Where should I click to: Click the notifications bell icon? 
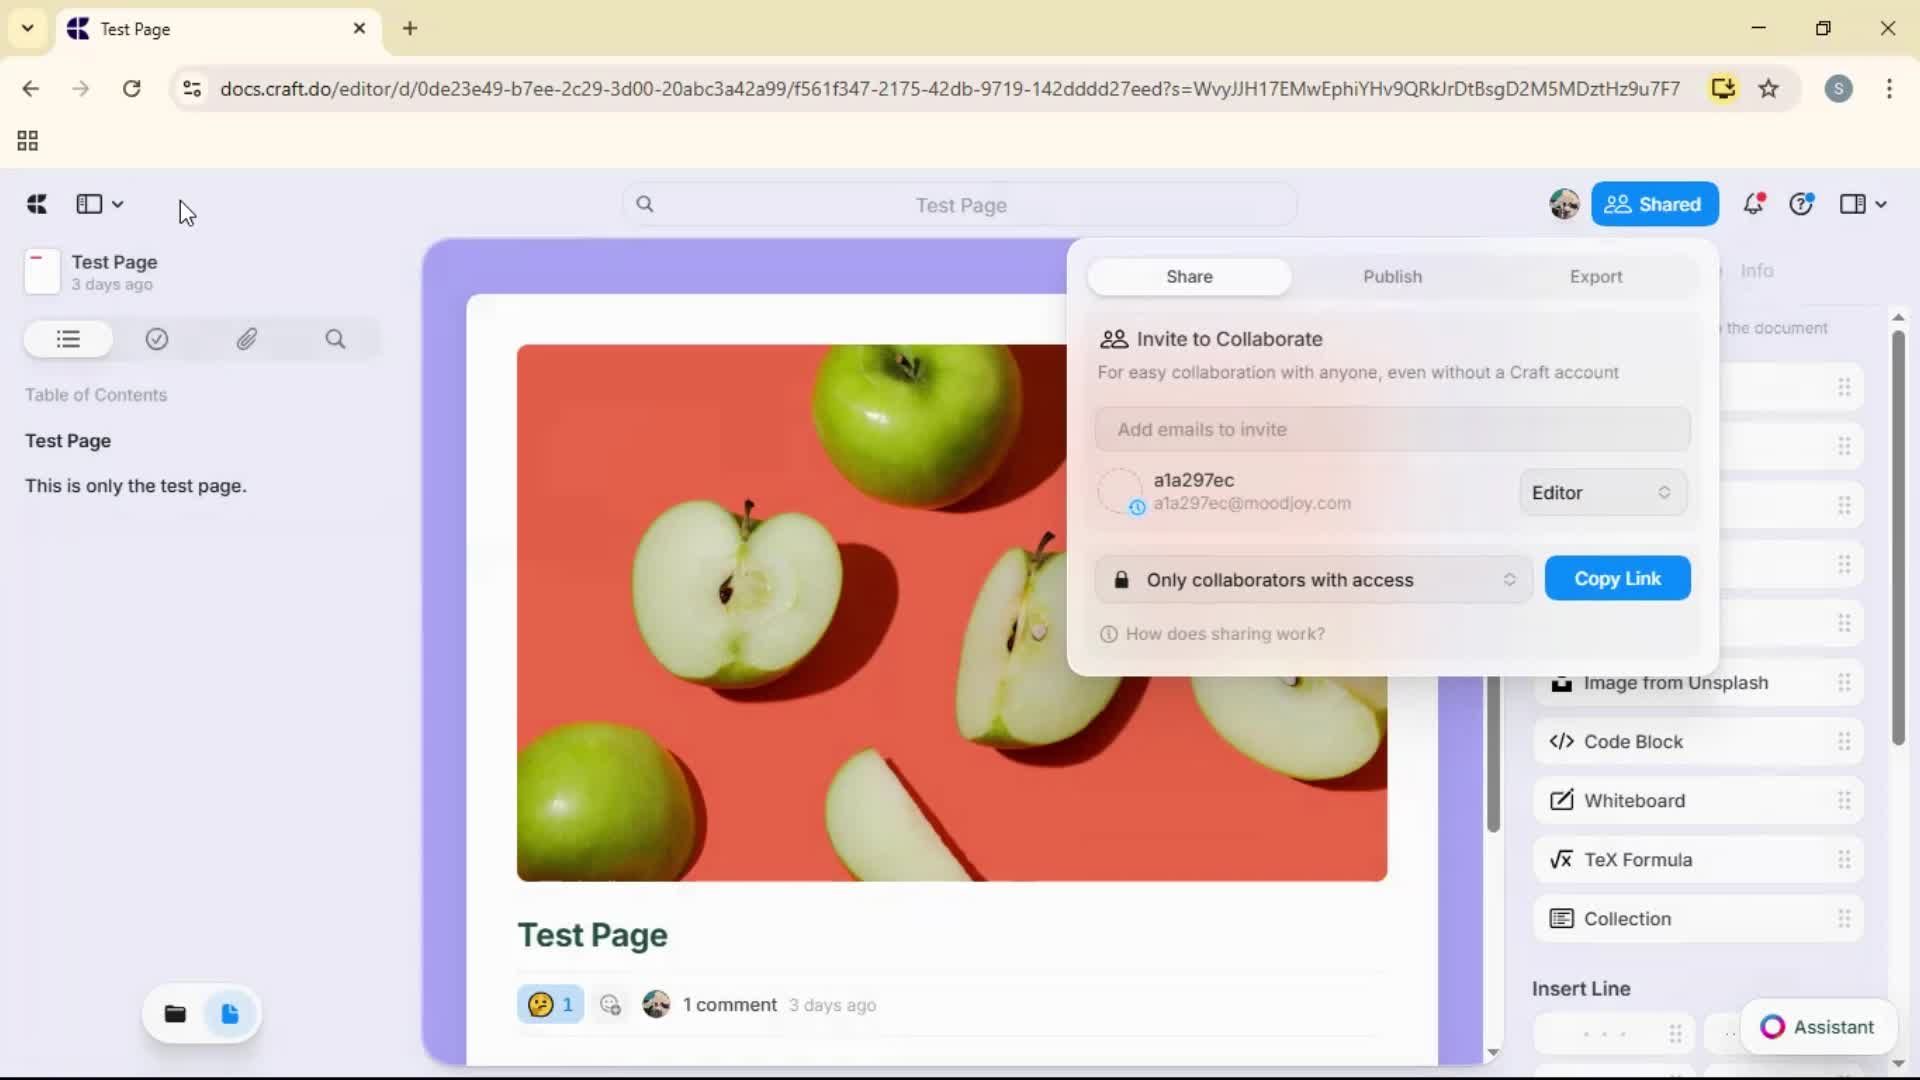[x=1755, y=203]
